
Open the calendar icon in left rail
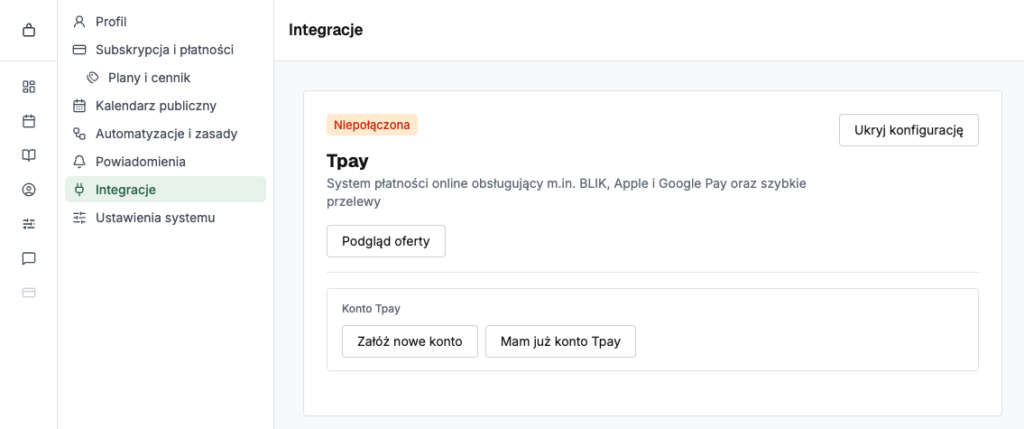29,121
